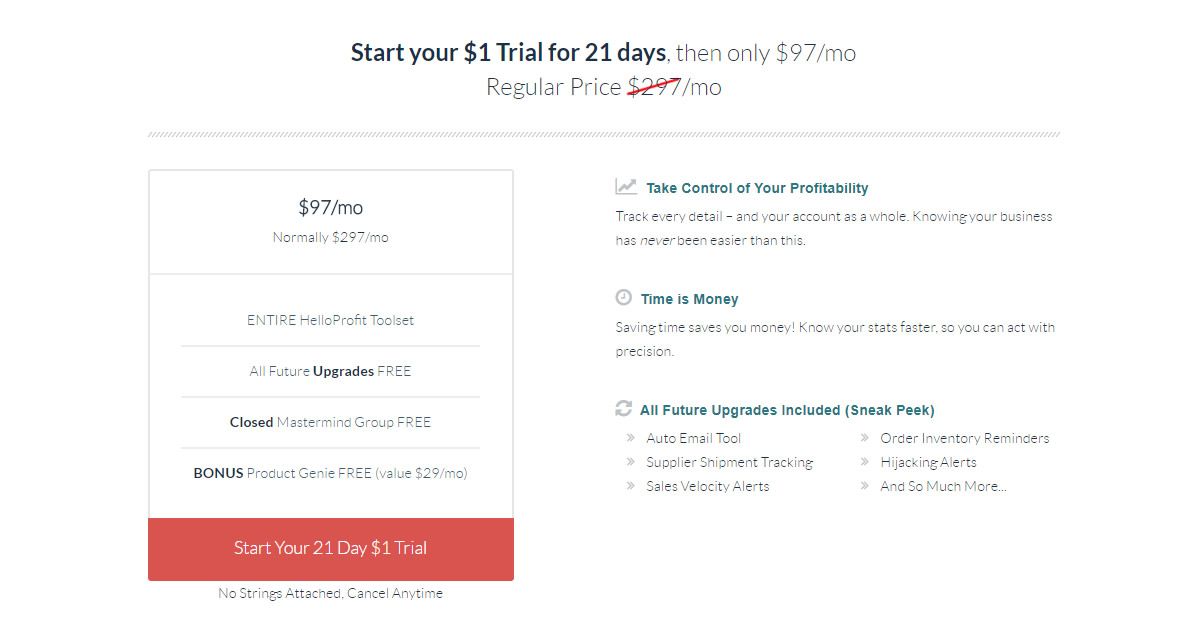
Task: Click the refresh icon next to All Future Upgrades
Action: (x=624, y=408)
